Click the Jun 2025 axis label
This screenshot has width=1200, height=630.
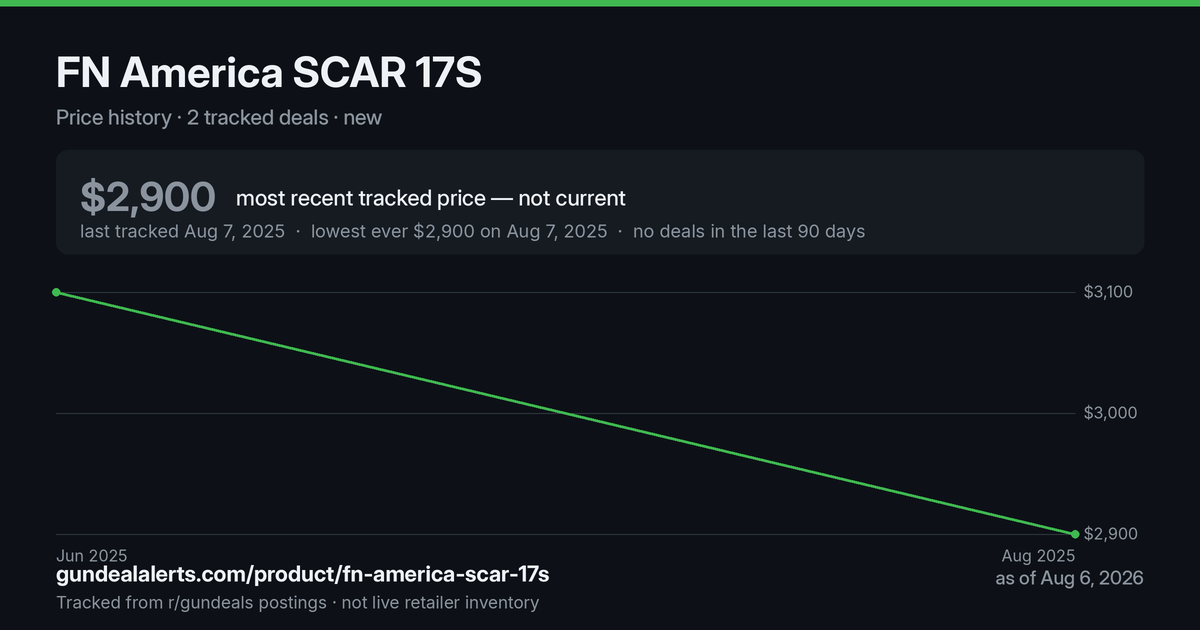(91, 555)
